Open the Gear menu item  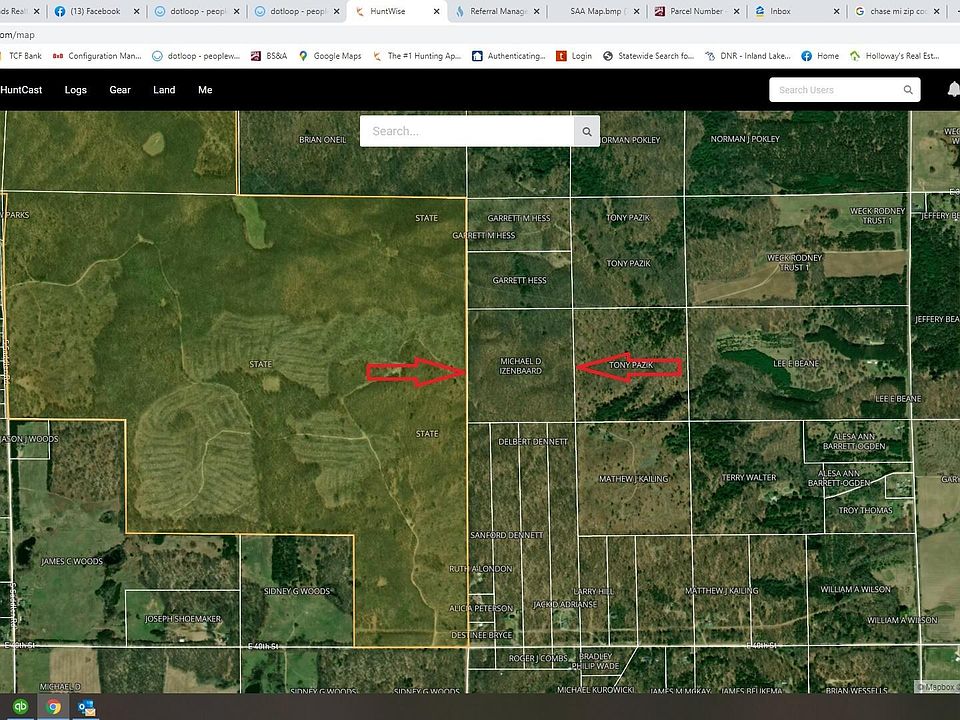coord(120,90)
